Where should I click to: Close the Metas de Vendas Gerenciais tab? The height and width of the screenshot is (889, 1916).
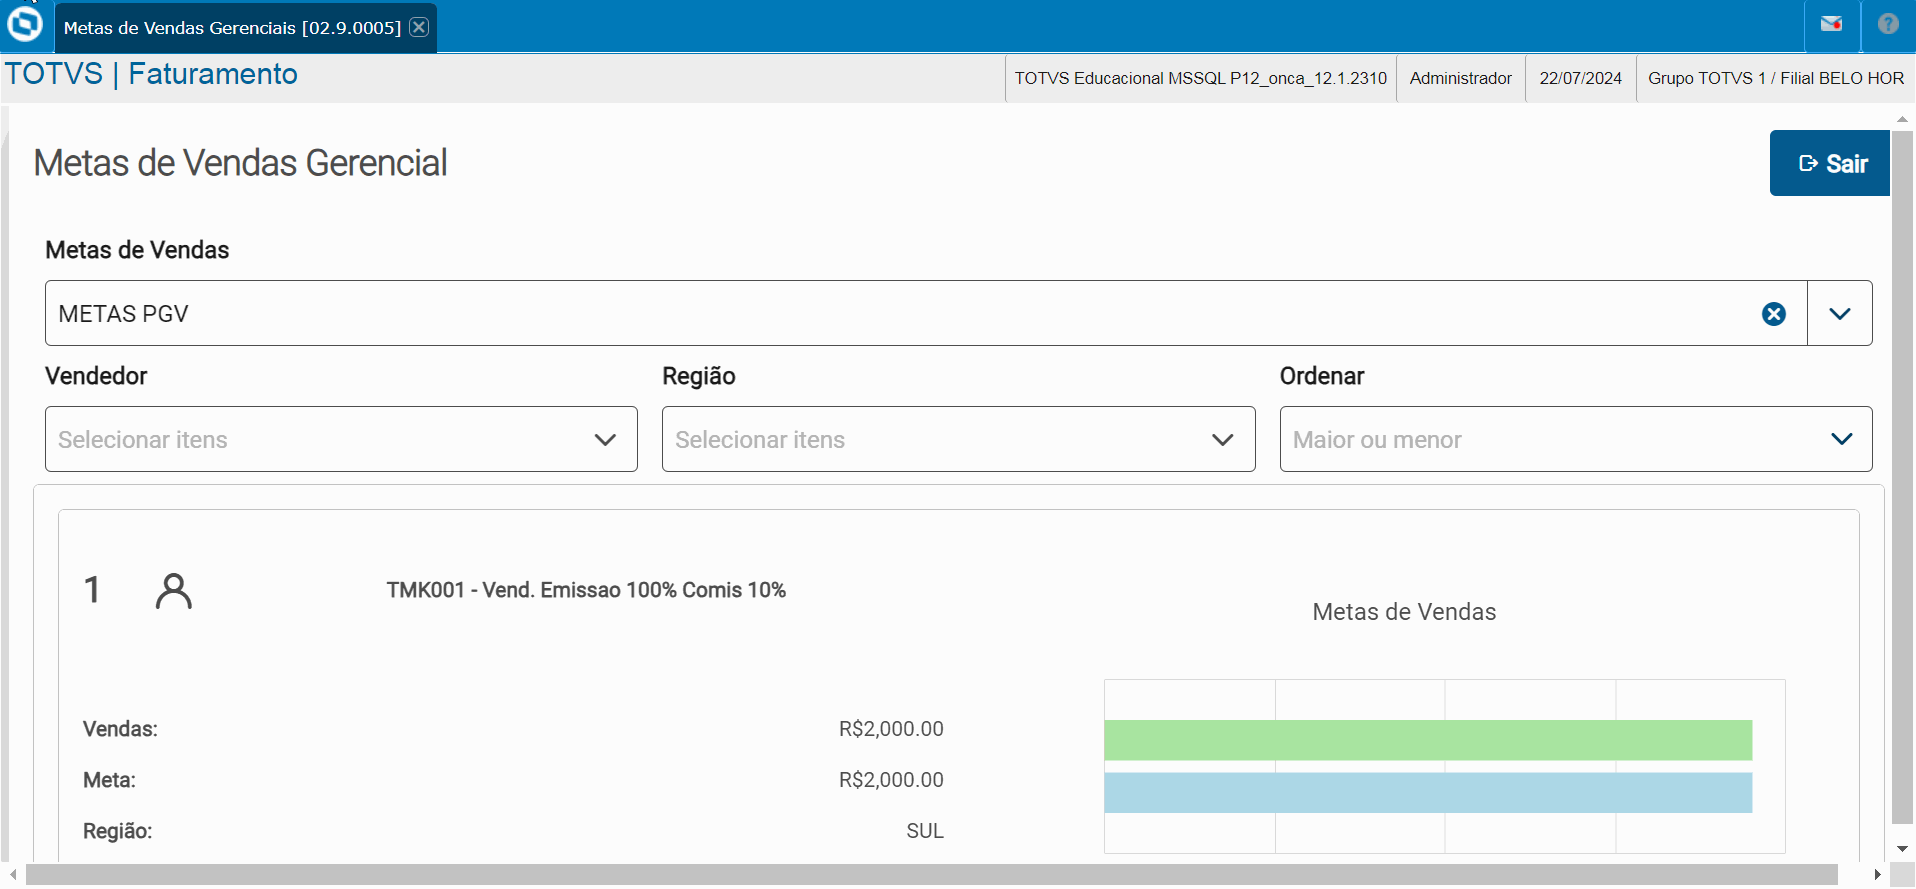pyautogui.click(x=420, y=27)
